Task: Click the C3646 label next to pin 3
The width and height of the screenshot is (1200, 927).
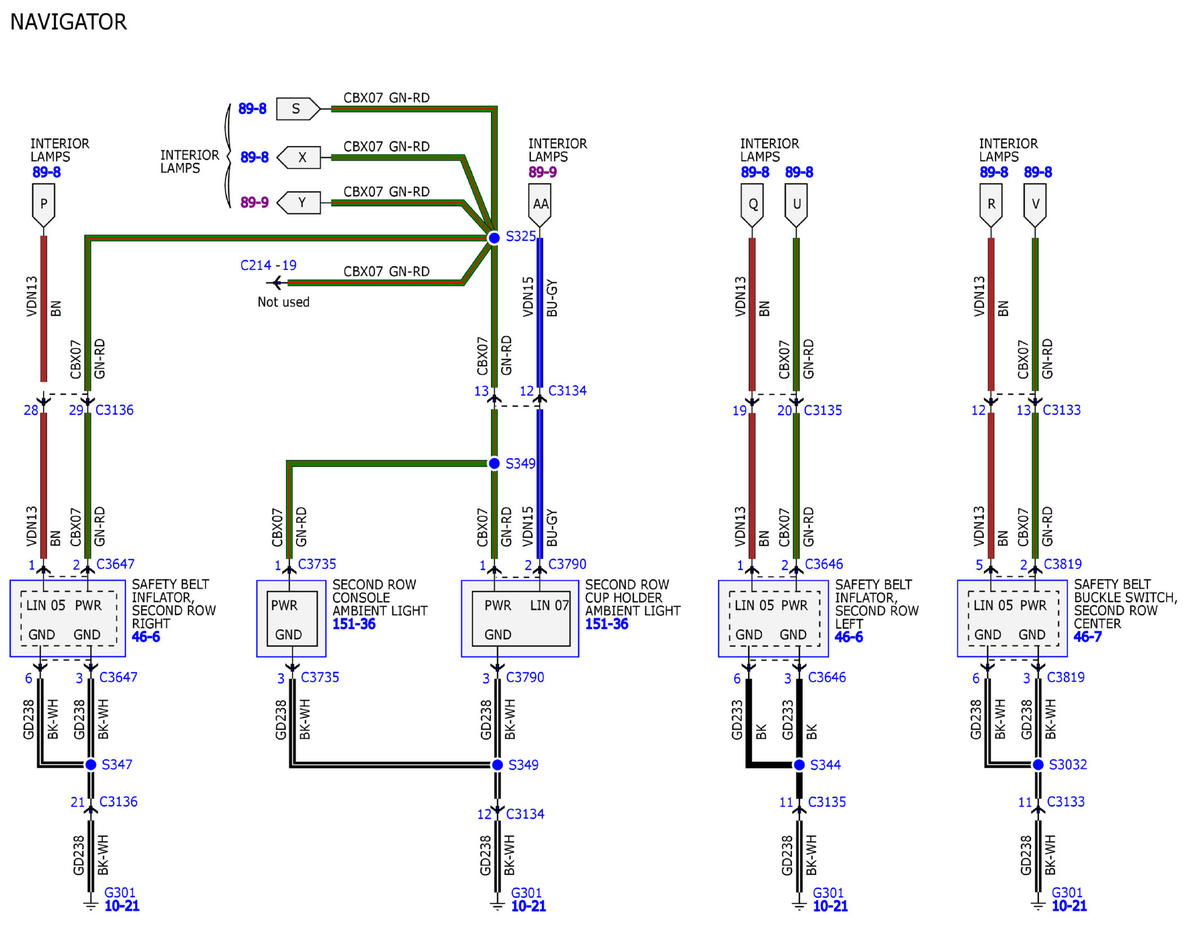Action: [x=825, y=677]
